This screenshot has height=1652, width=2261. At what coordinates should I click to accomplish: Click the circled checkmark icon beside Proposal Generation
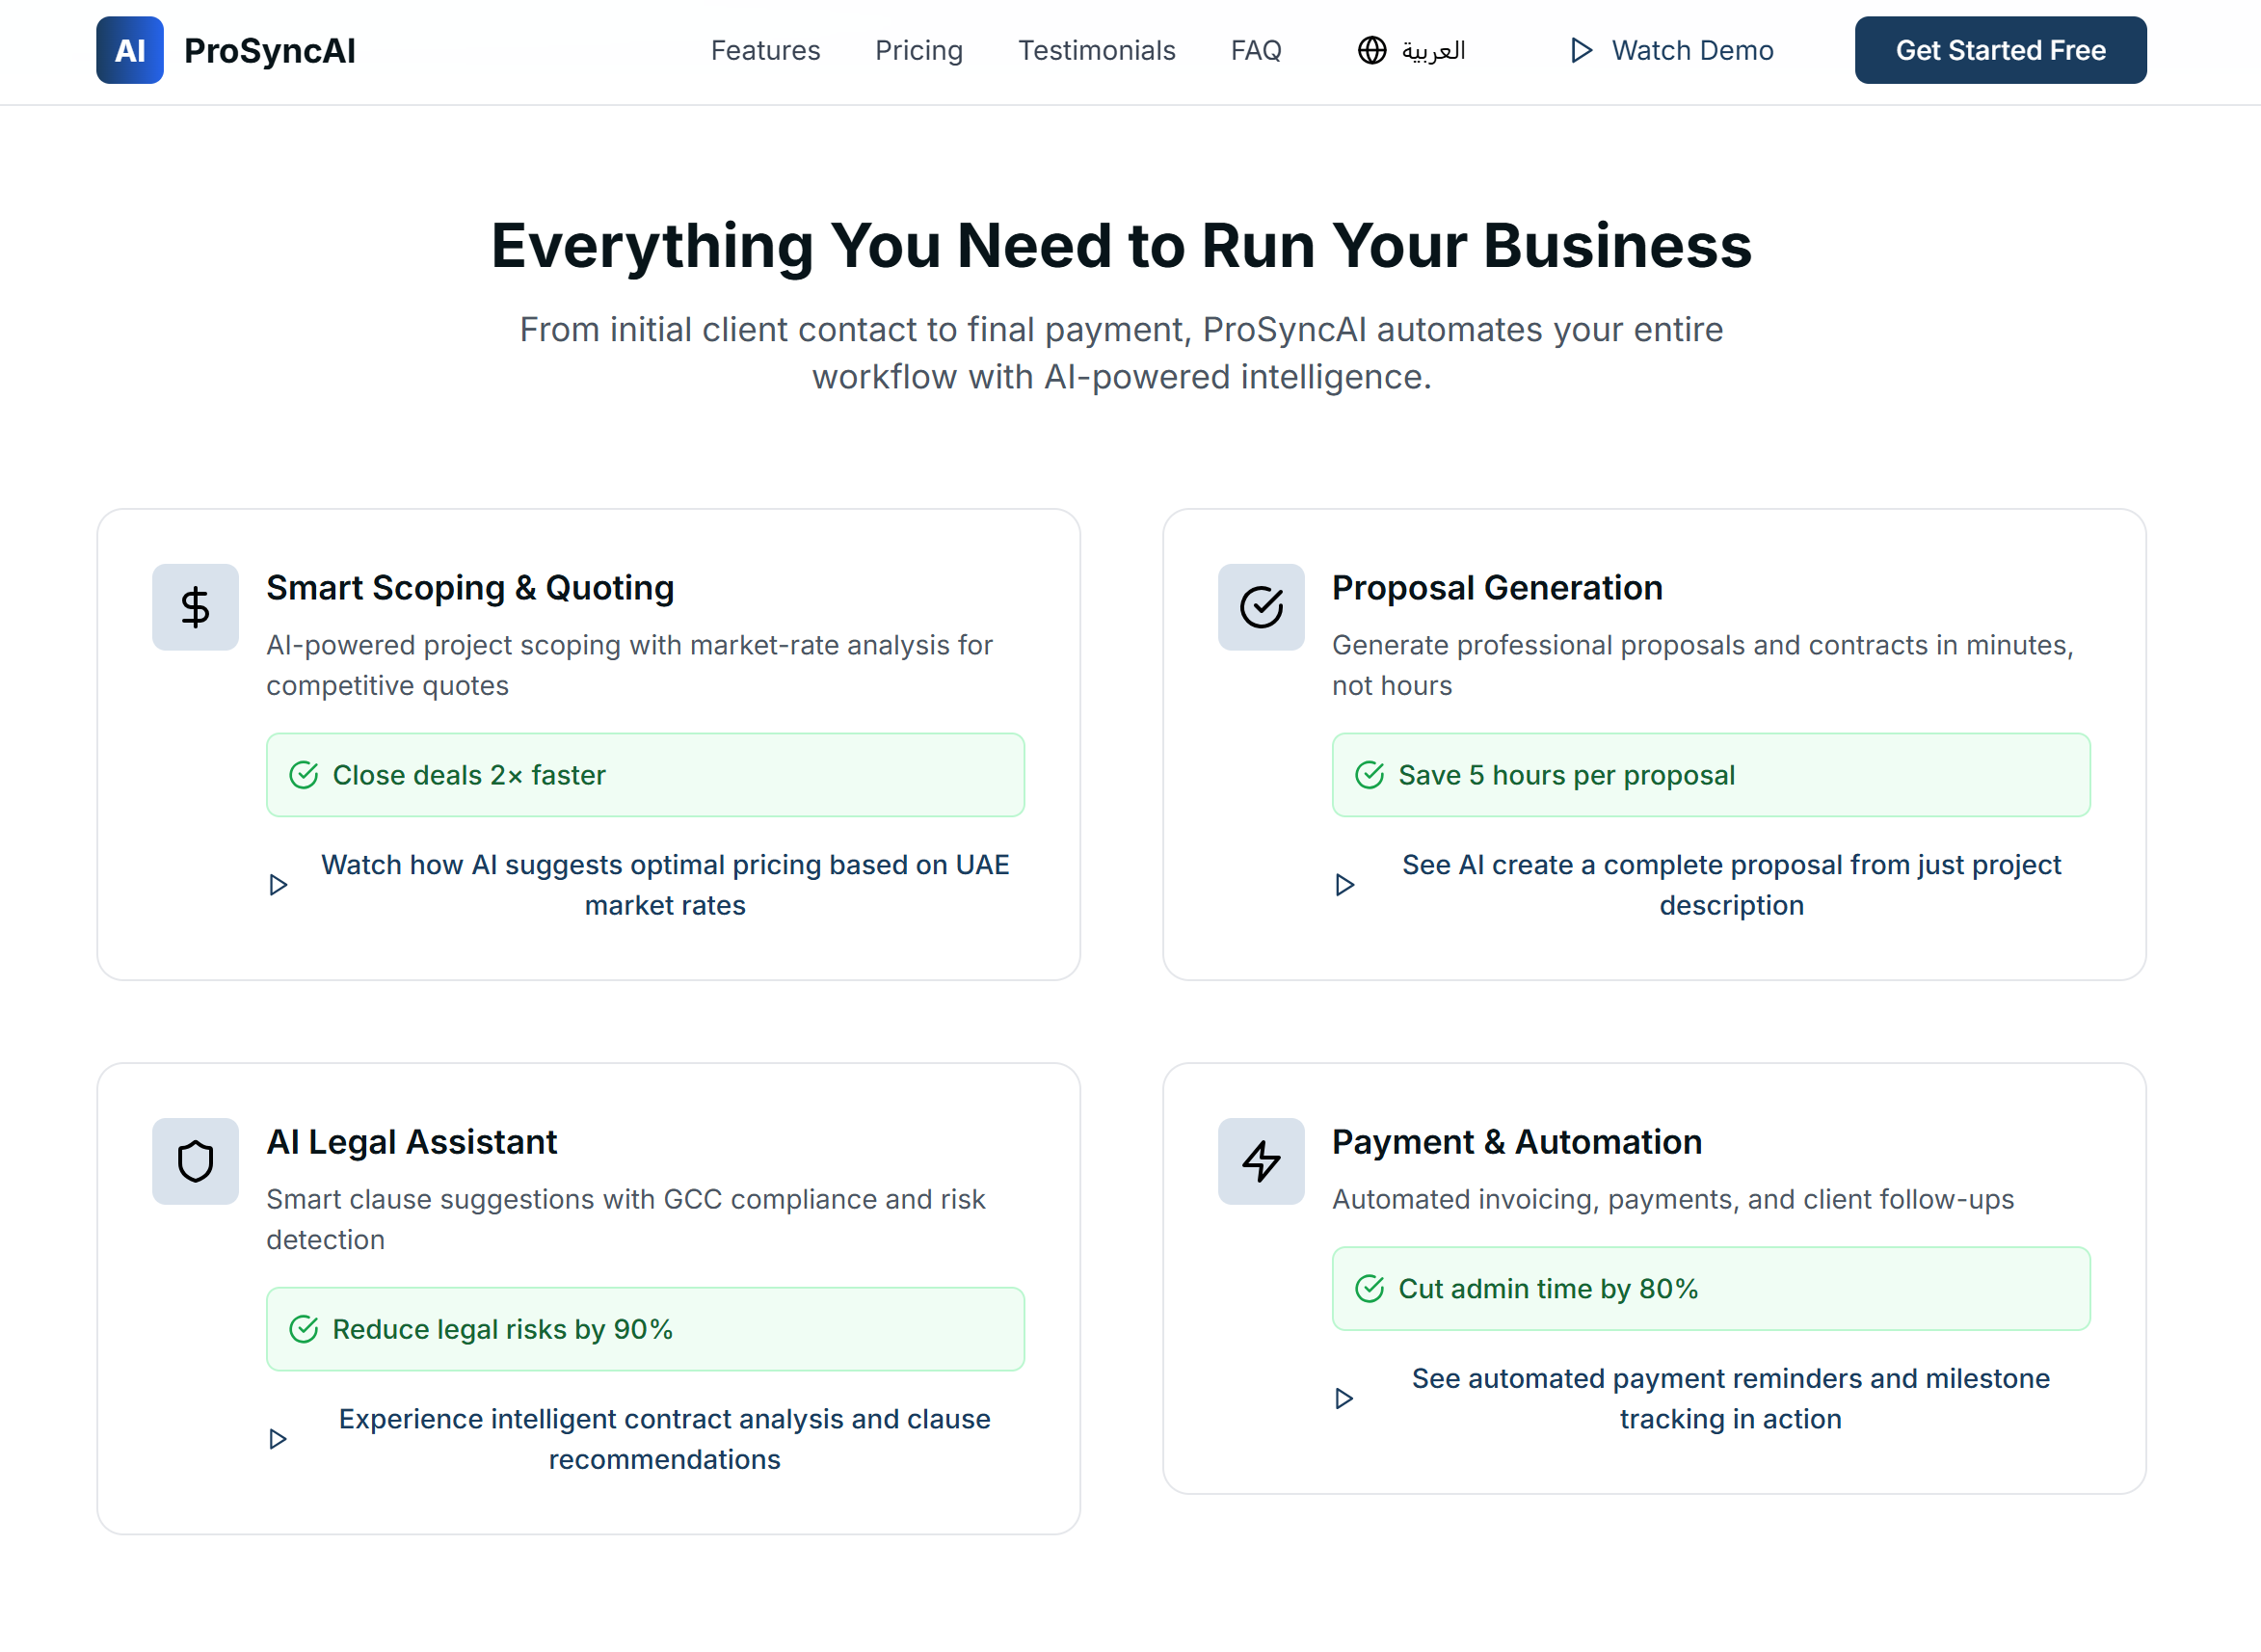(x=1260, y=607)
